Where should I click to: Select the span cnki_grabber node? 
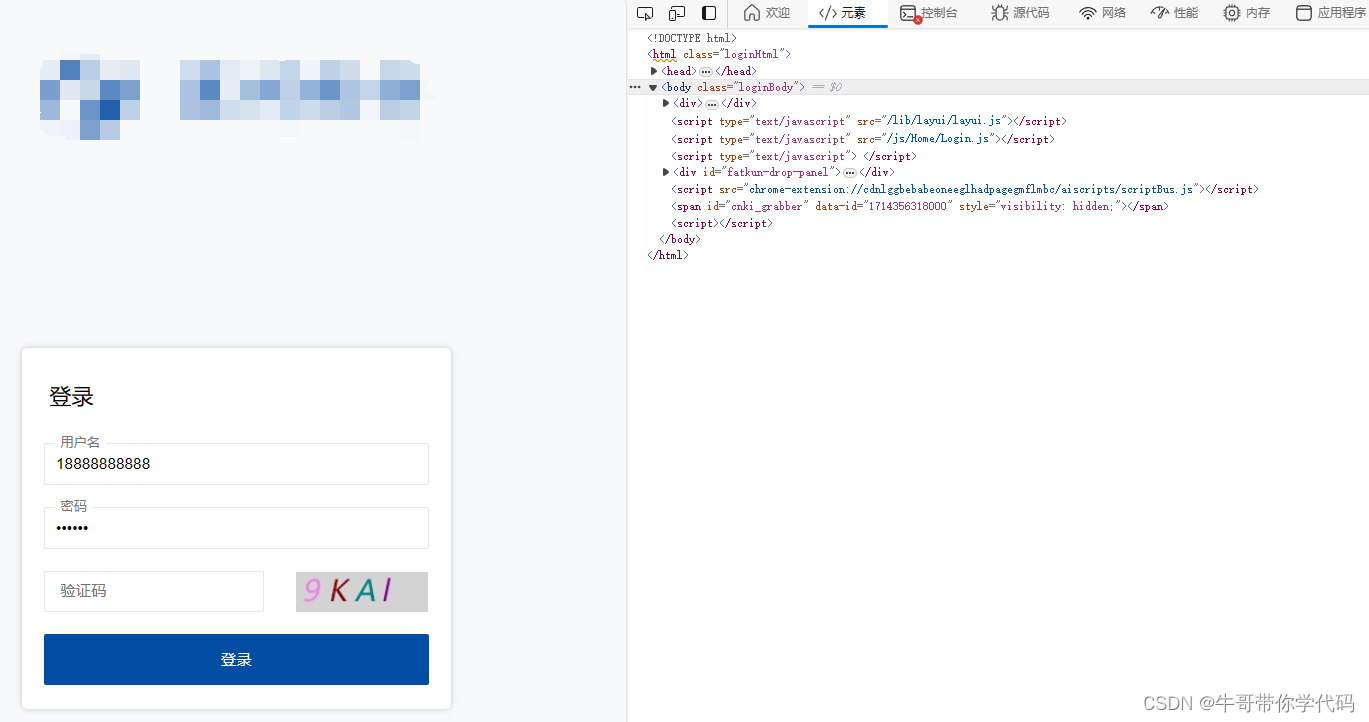pyautogui.click(x=920, y=206)
